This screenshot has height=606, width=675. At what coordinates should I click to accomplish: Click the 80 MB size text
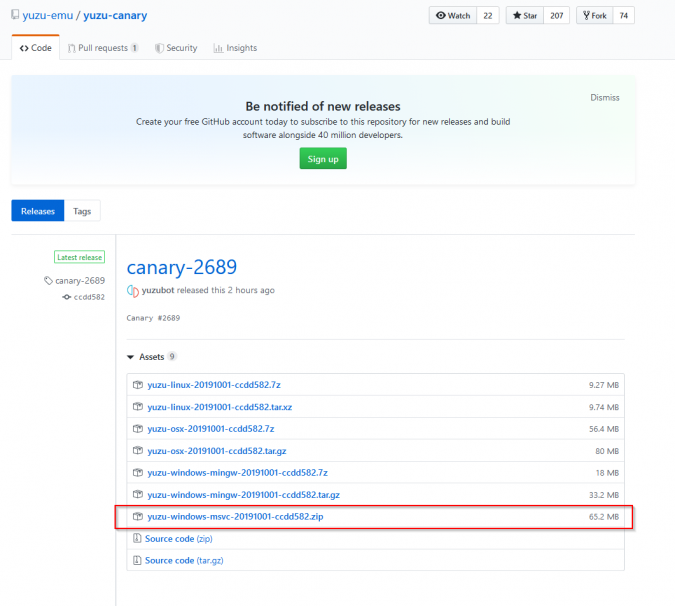click(607, 451)
